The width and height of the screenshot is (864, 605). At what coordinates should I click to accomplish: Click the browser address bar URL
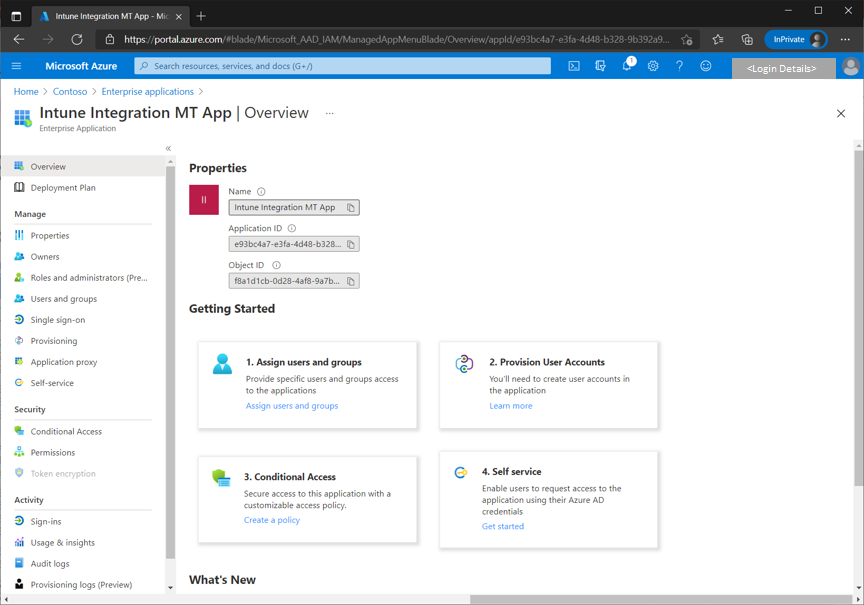coord(396,39)
